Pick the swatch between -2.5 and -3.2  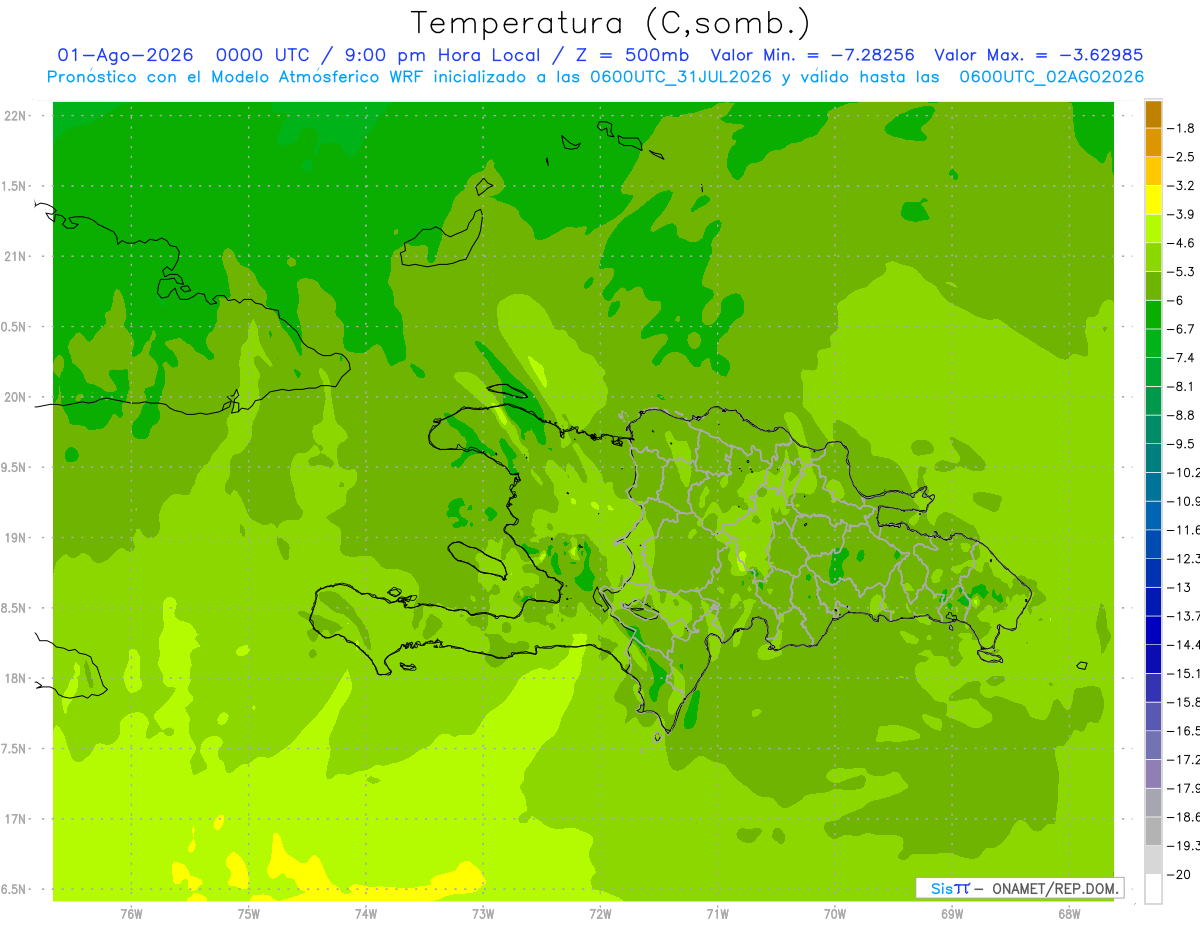[1153, 171]
